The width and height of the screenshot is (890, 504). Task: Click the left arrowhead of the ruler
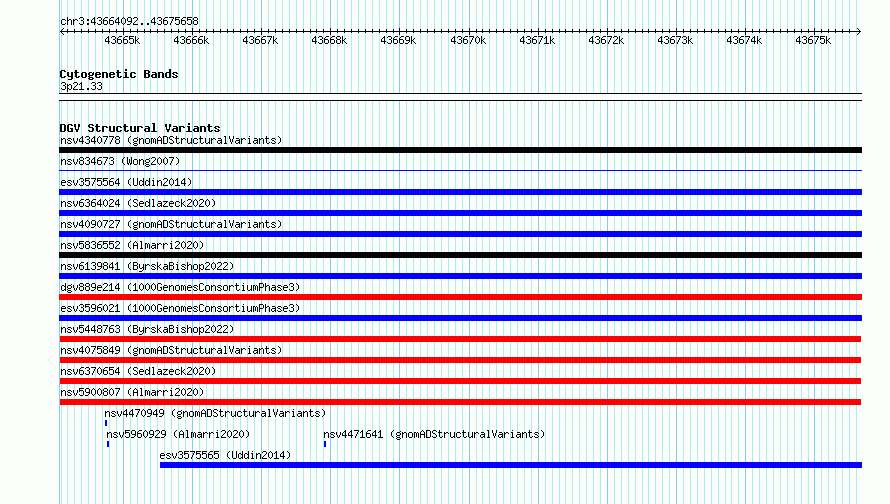[x=62, y=31]
